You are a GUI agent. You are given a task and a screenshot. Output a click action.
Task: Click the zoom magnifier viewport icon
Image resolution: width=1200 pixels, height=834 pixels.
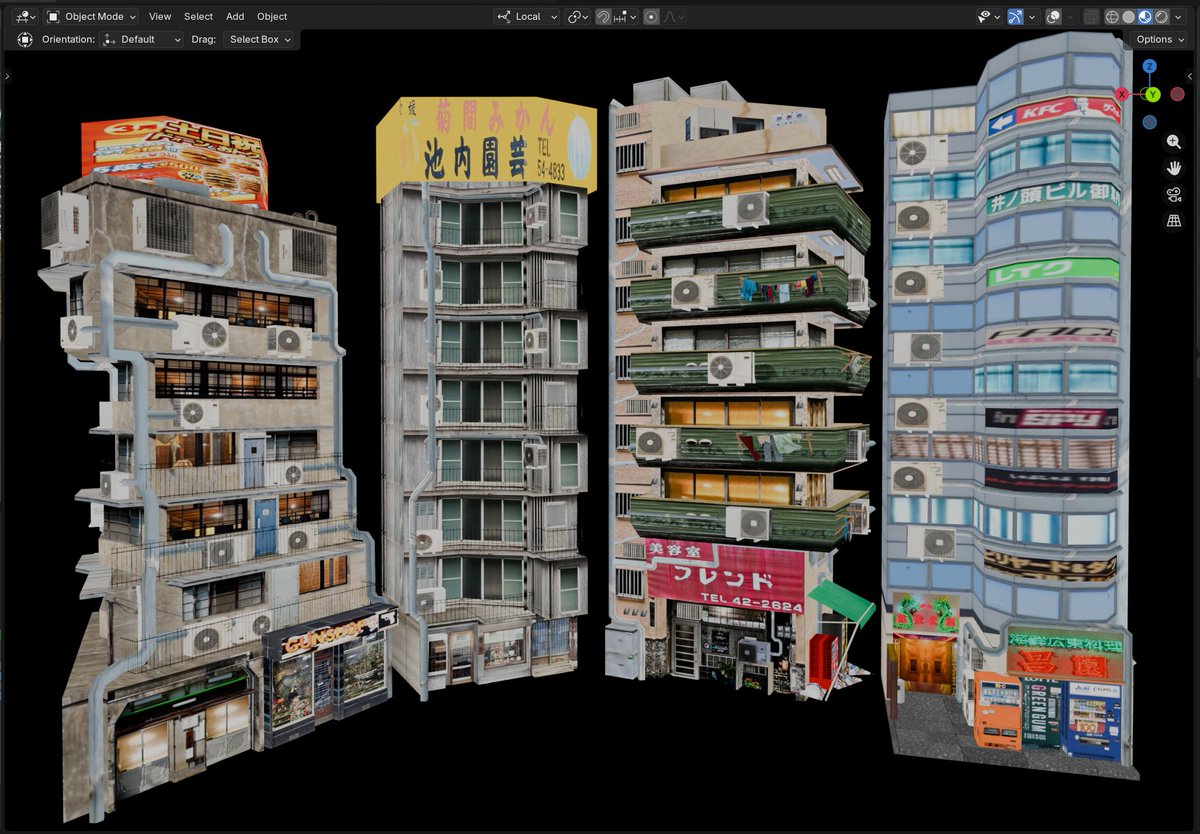(x=1174, y=142)
